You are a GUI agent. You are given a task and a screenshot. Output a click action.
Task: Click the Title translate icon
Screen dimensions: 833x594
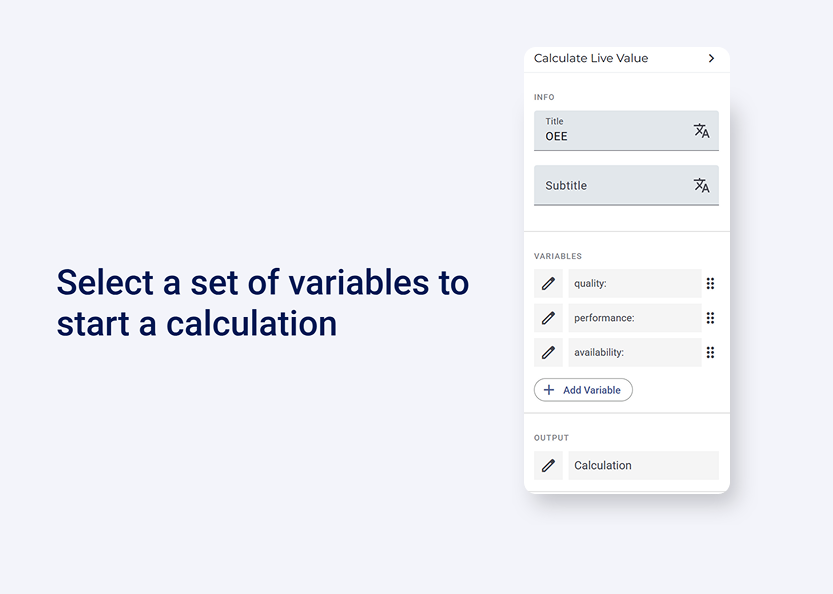[x=701, y=131]
